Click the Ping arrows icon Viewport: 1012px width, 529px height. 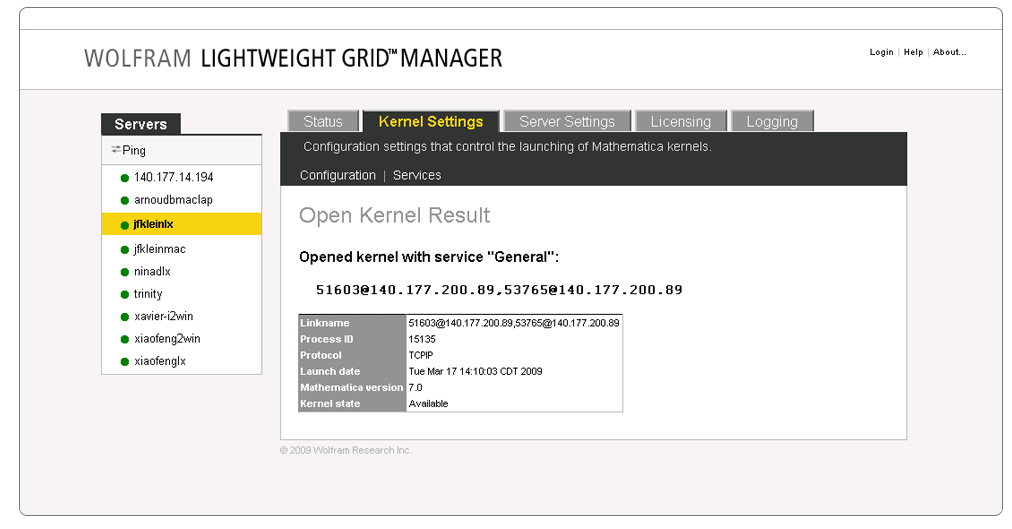coord(116,150)
